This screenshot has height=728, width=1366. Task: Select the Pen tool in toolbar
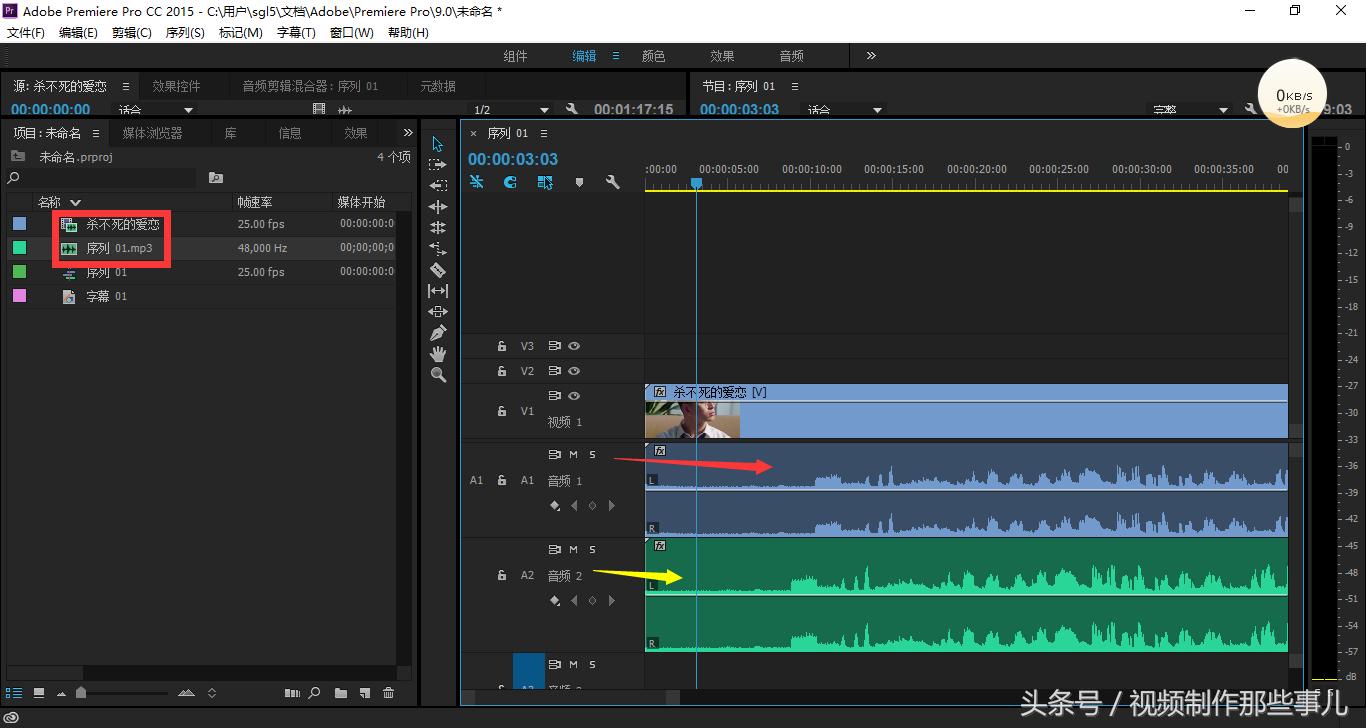click(437, 333)
